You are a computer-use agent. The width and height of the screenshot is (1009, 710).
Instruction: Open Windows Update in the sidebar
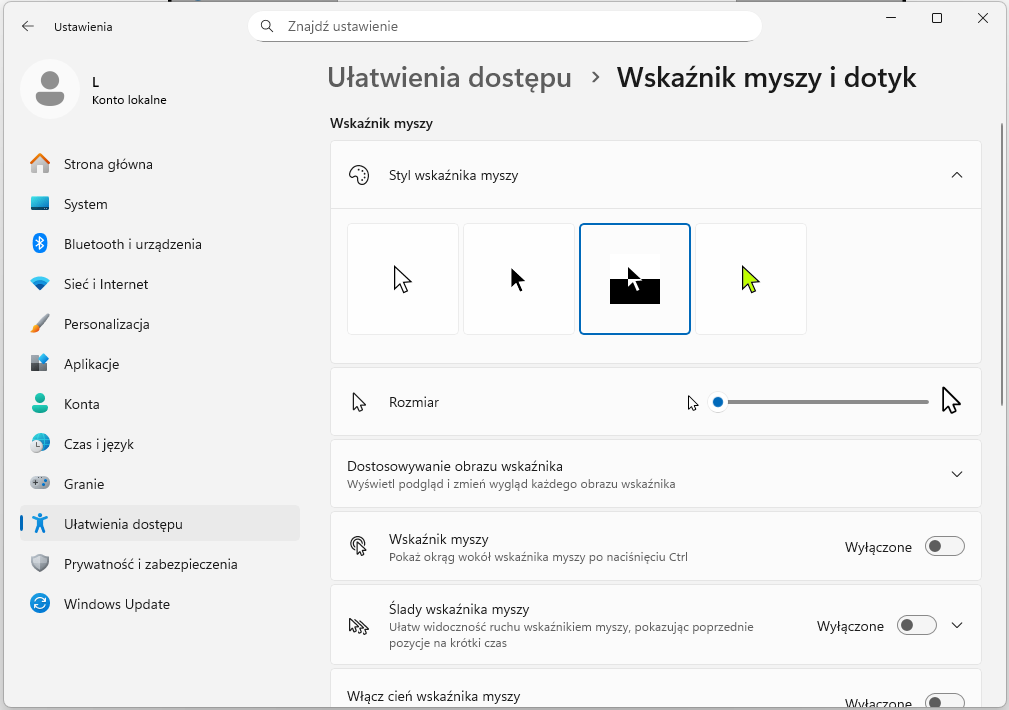coord(117,604)
